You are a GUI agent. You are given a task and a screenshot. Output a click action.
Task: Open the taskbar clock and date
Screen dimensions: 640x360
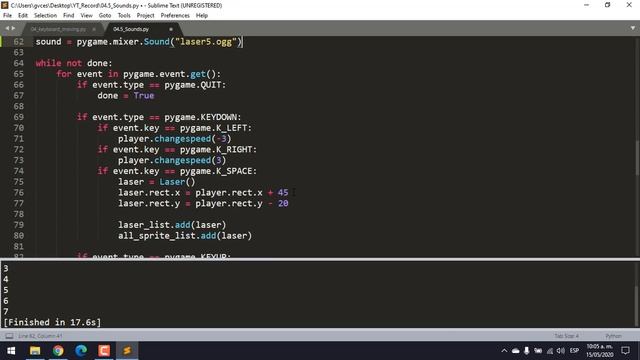(x=600, y=351)
